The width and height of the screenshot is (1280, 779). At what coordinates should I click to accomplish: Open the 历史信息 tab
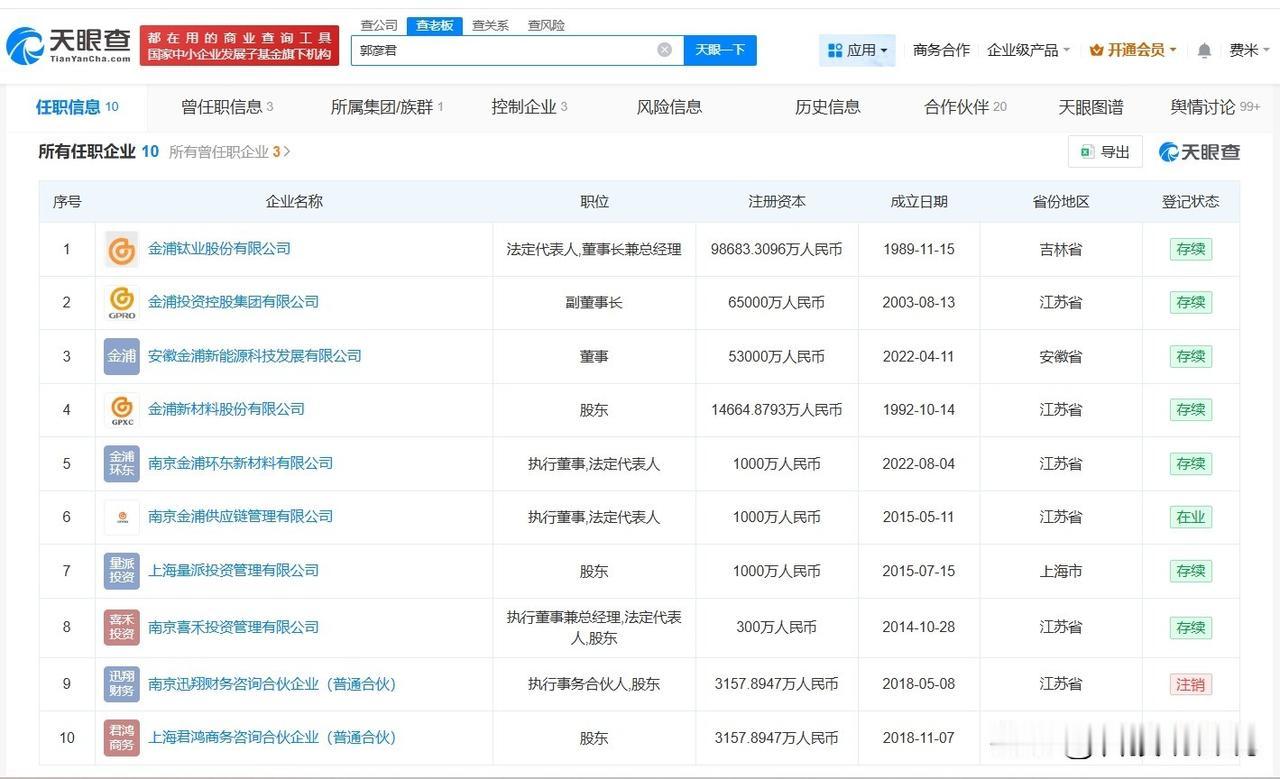(x=827, y=107)
